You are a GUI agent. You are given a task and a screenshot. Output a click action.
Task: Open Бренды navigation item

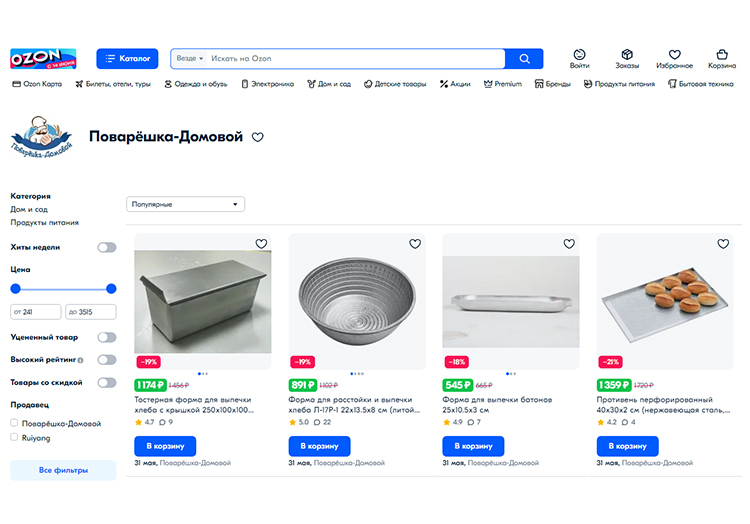(x=552, y=84)
